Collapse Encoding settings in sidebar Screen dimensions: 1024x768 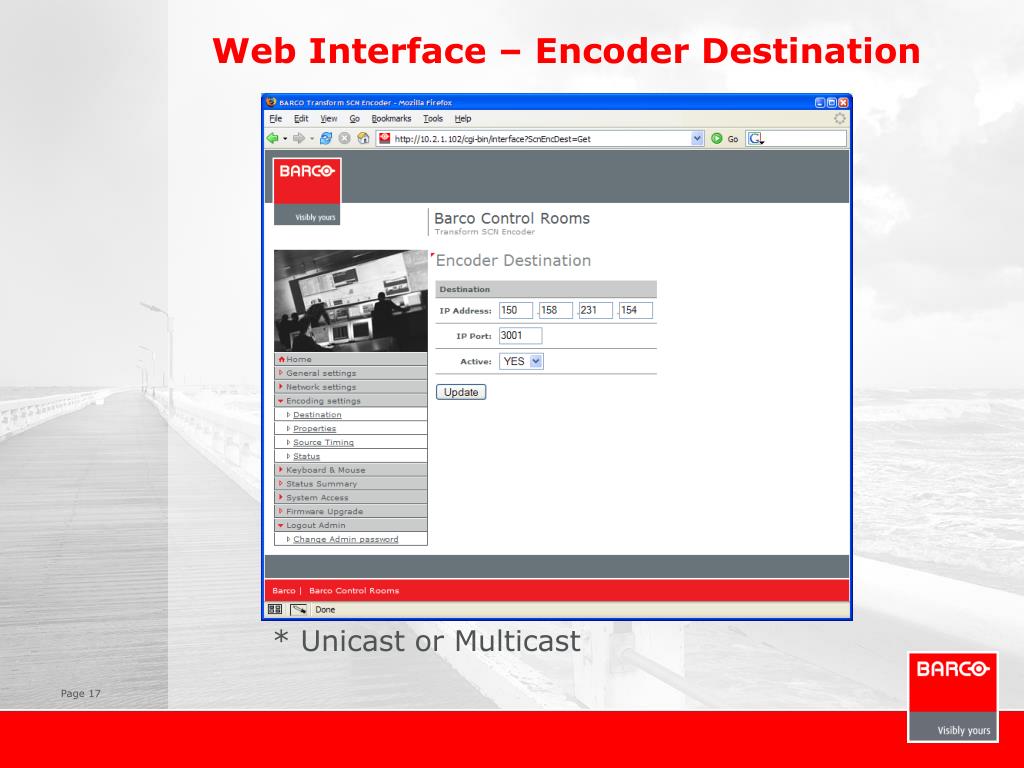tap(351, 400)
